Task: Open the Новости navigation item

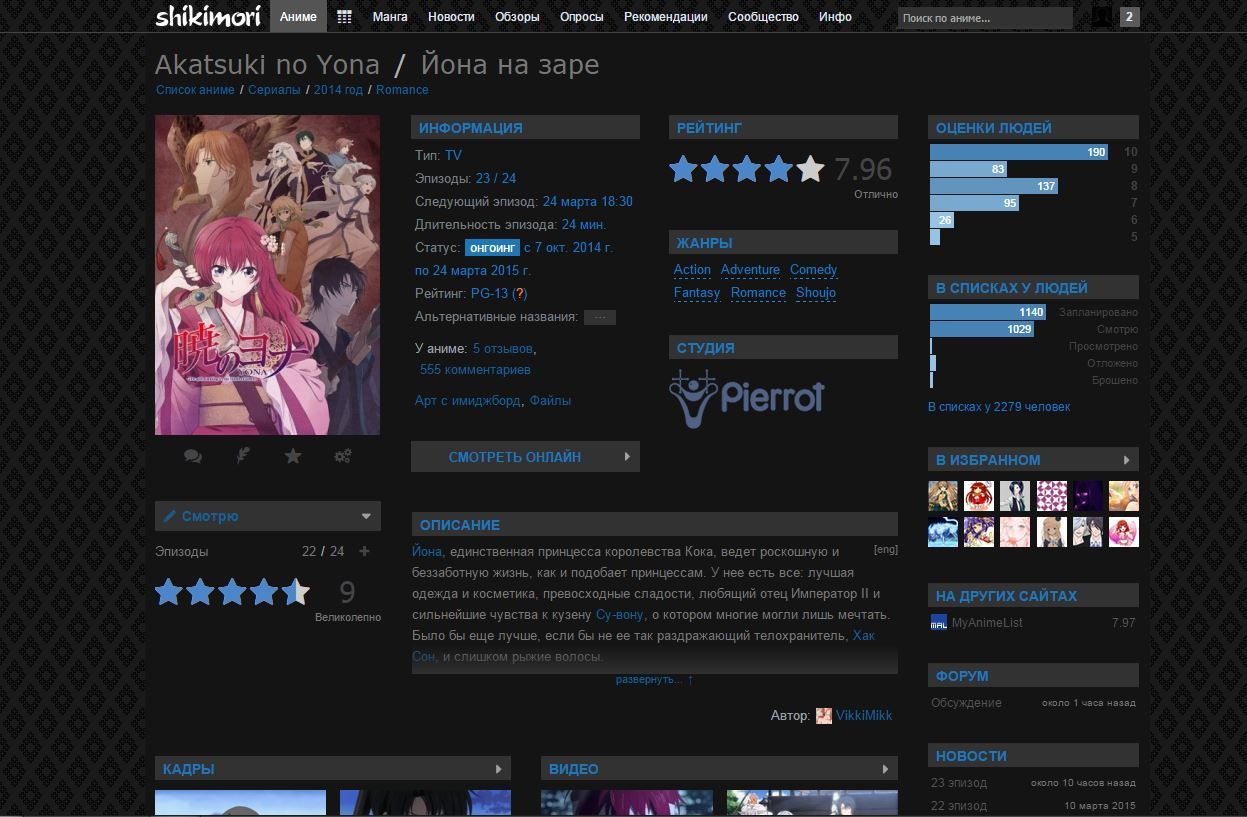Action: [x=451, y=17]
